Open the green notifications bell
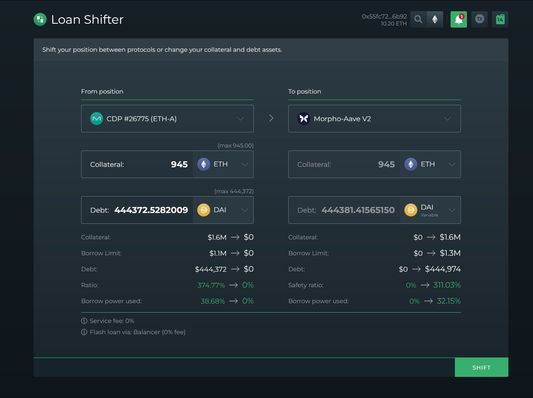The width and height of the screenshot is (533, 398). pos(459,19)
